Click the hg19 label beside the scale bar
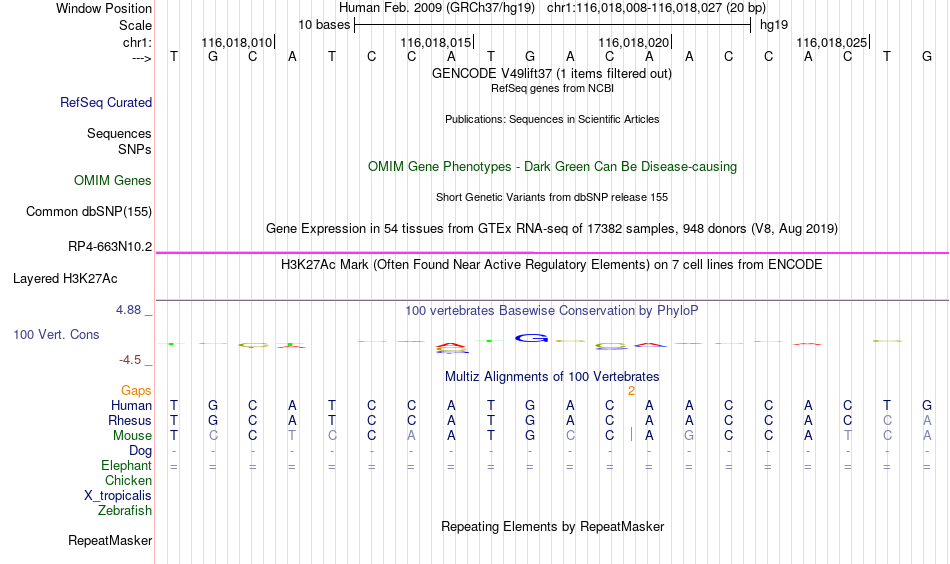The height and width of the screenshot is (564, 950). point(774,25)
